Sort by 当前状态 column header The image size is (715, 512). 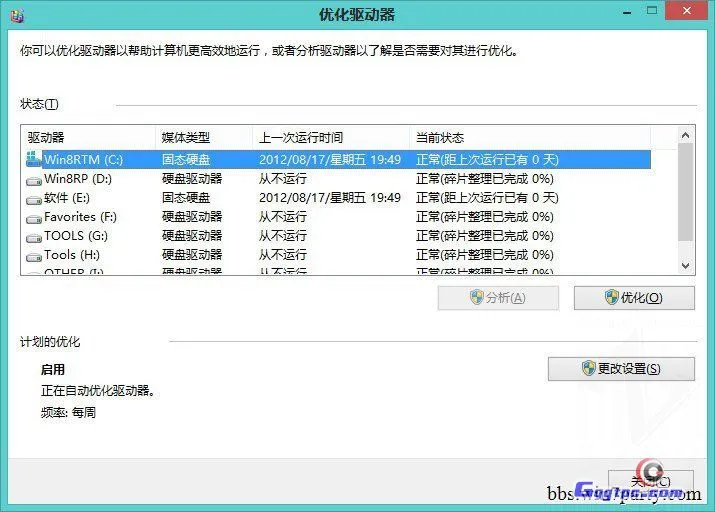pyautogui.click(x=530, y=137)
